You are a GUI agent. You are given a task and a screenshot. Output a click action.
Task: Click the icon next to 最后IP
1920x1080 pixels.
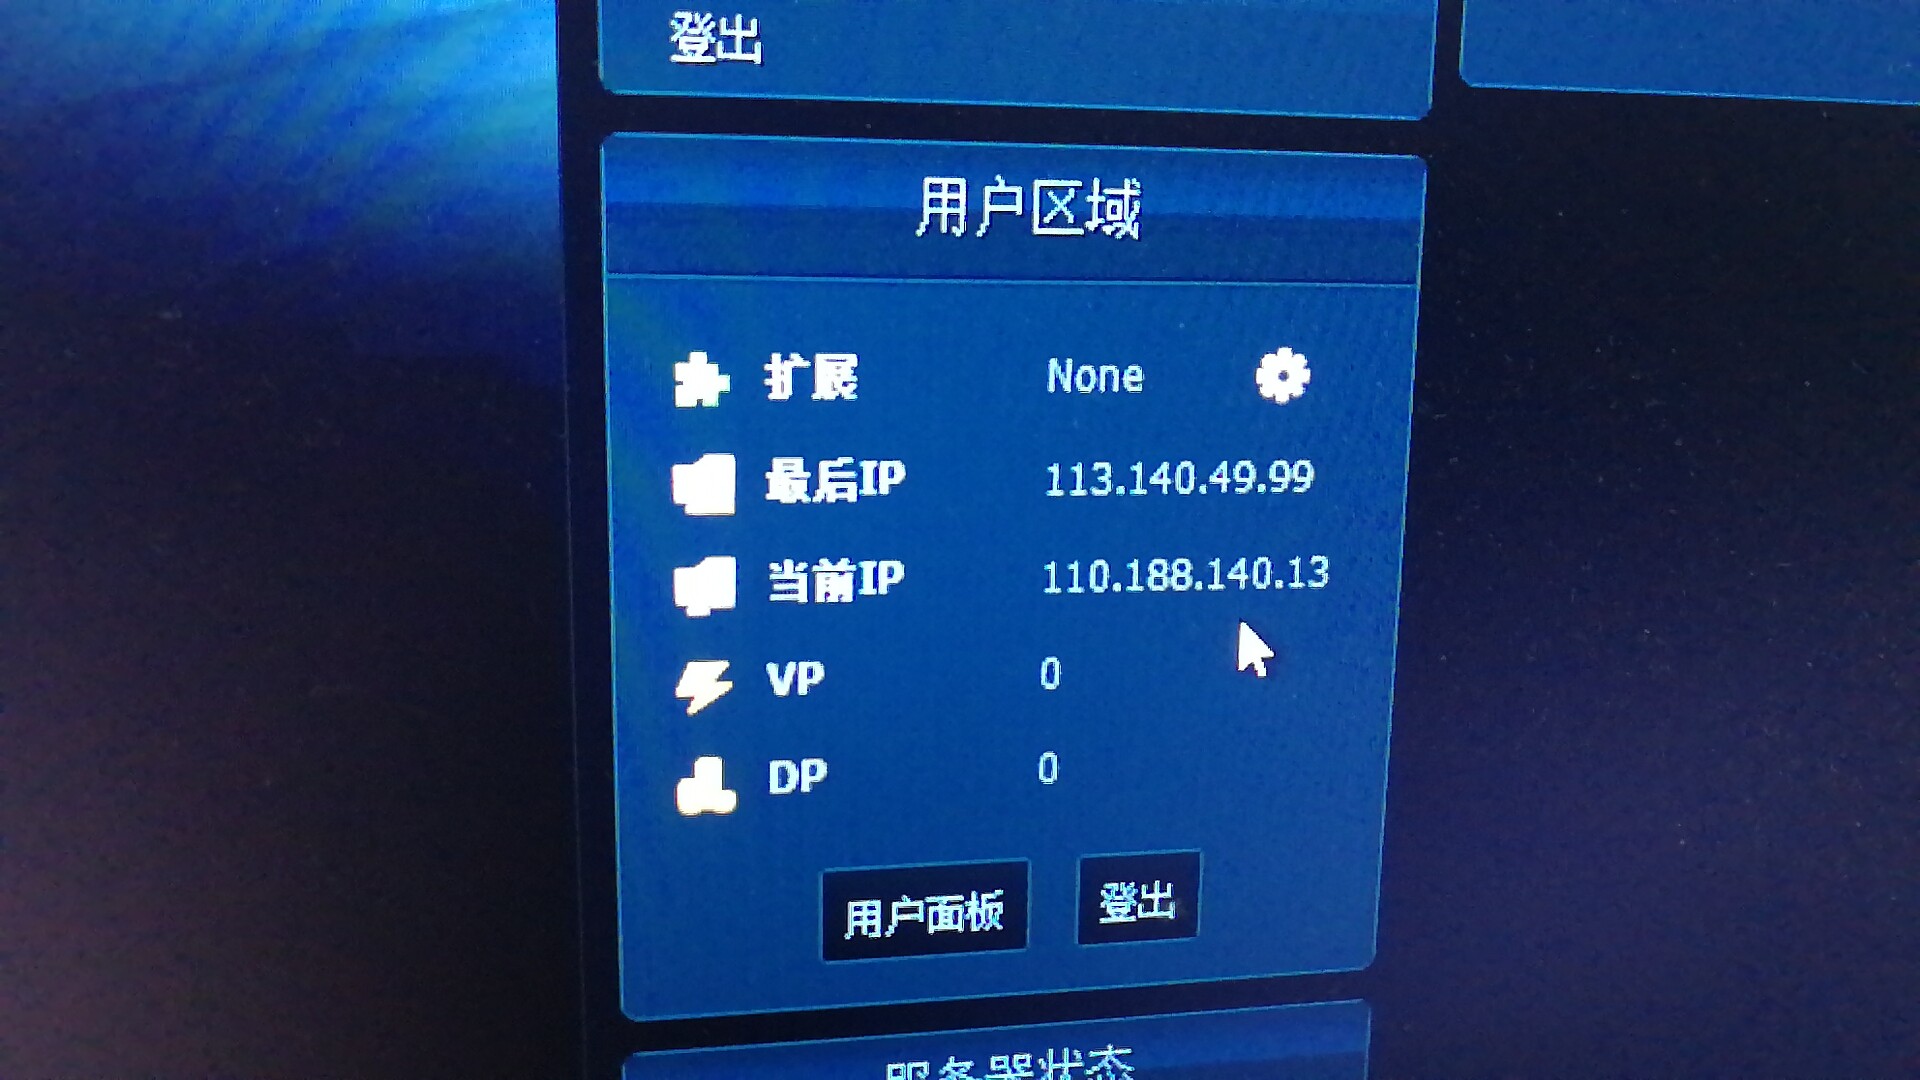704,484
